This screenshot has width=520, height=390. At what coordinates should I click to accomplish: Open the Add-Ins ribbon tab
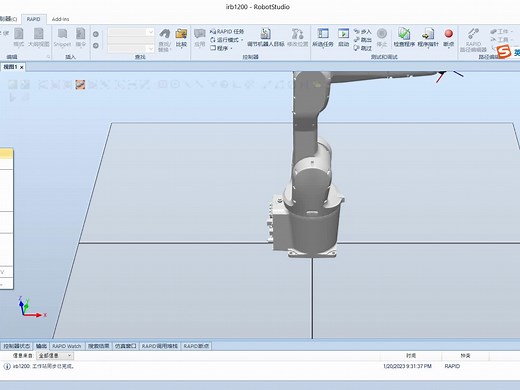(60, 19)
